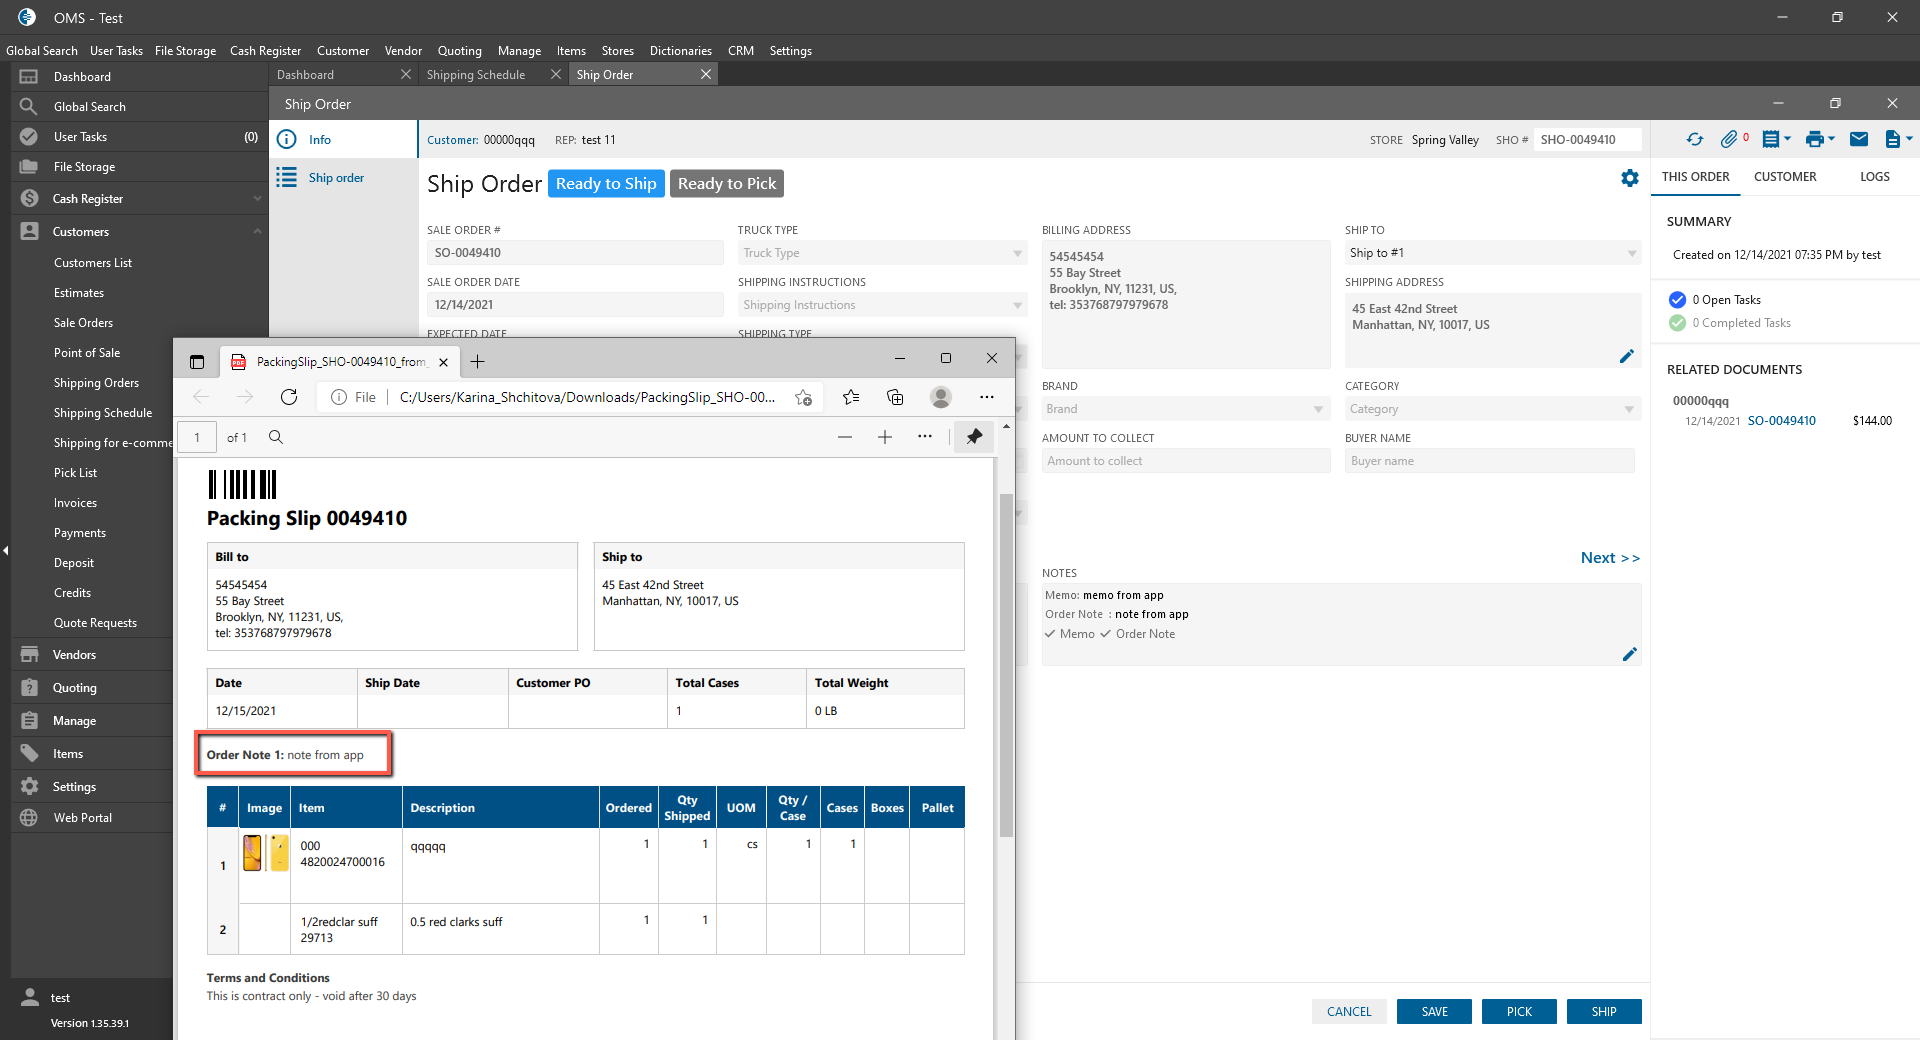Click the SHIP button
Screen dimensions: 1920x1040
[1603, 1012]
